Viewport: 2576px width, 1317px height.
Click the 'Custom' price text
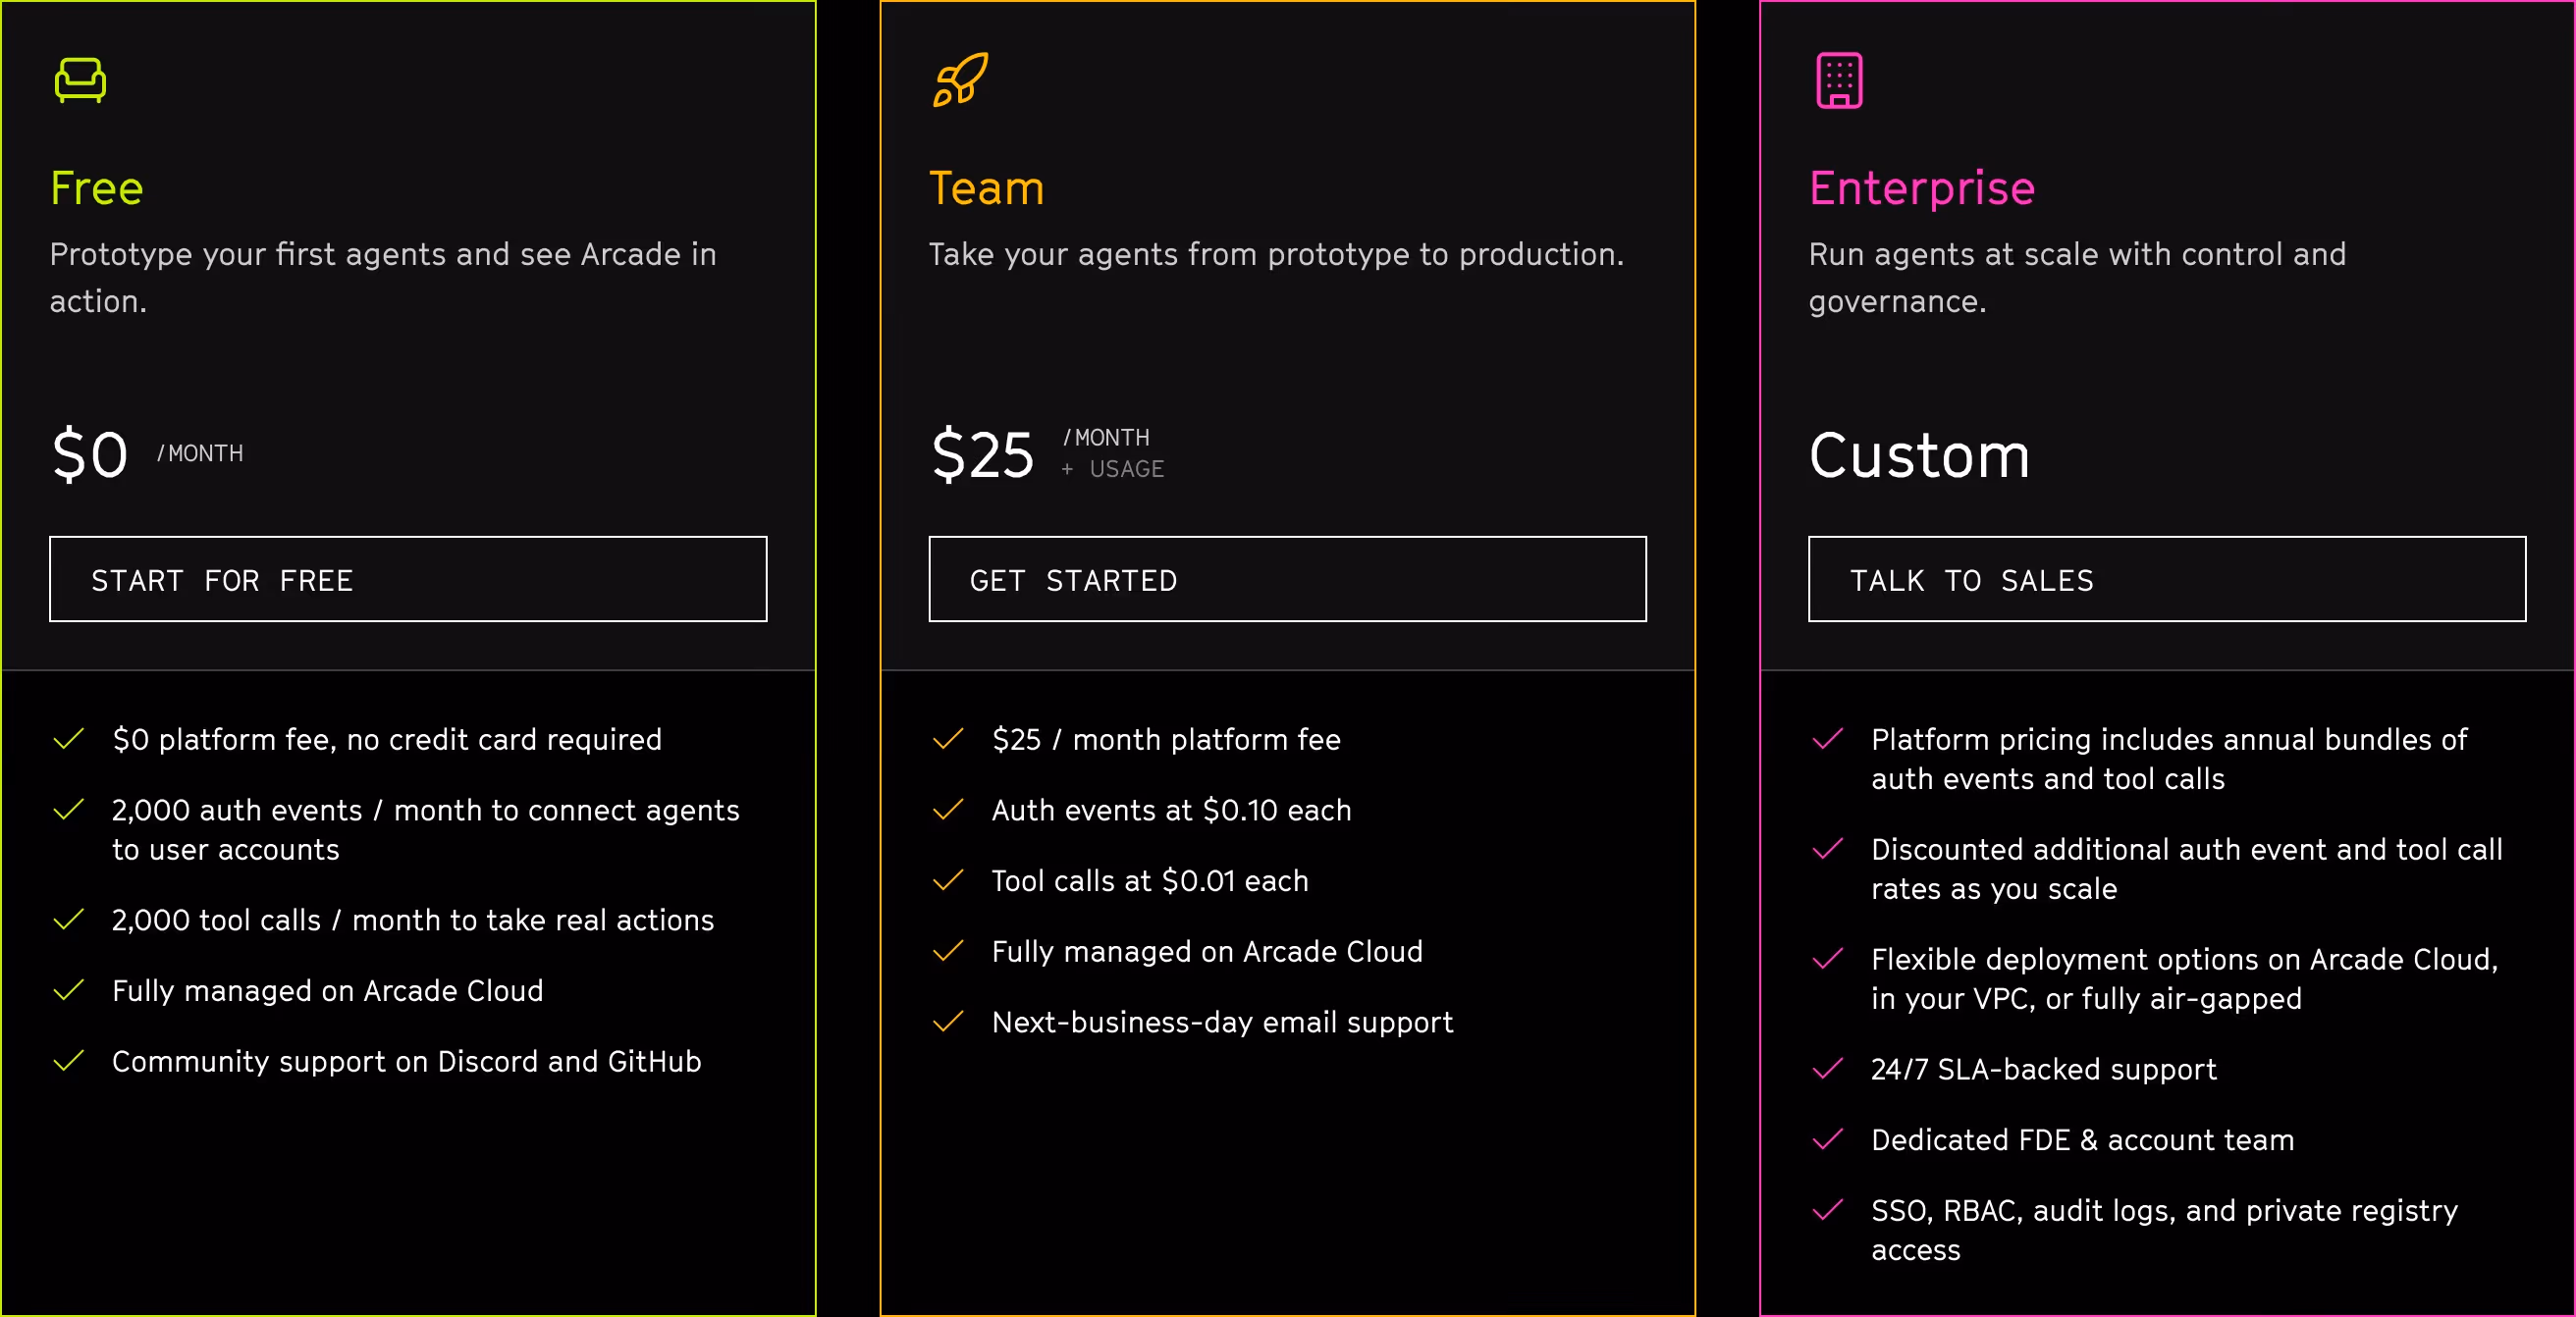1920,455
